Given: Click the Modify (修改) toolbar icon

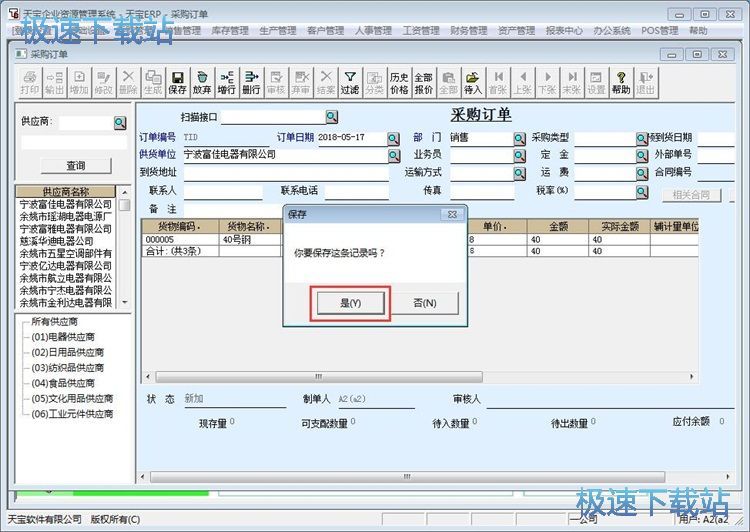Looking at the screenshot, I should coord(104,83).
